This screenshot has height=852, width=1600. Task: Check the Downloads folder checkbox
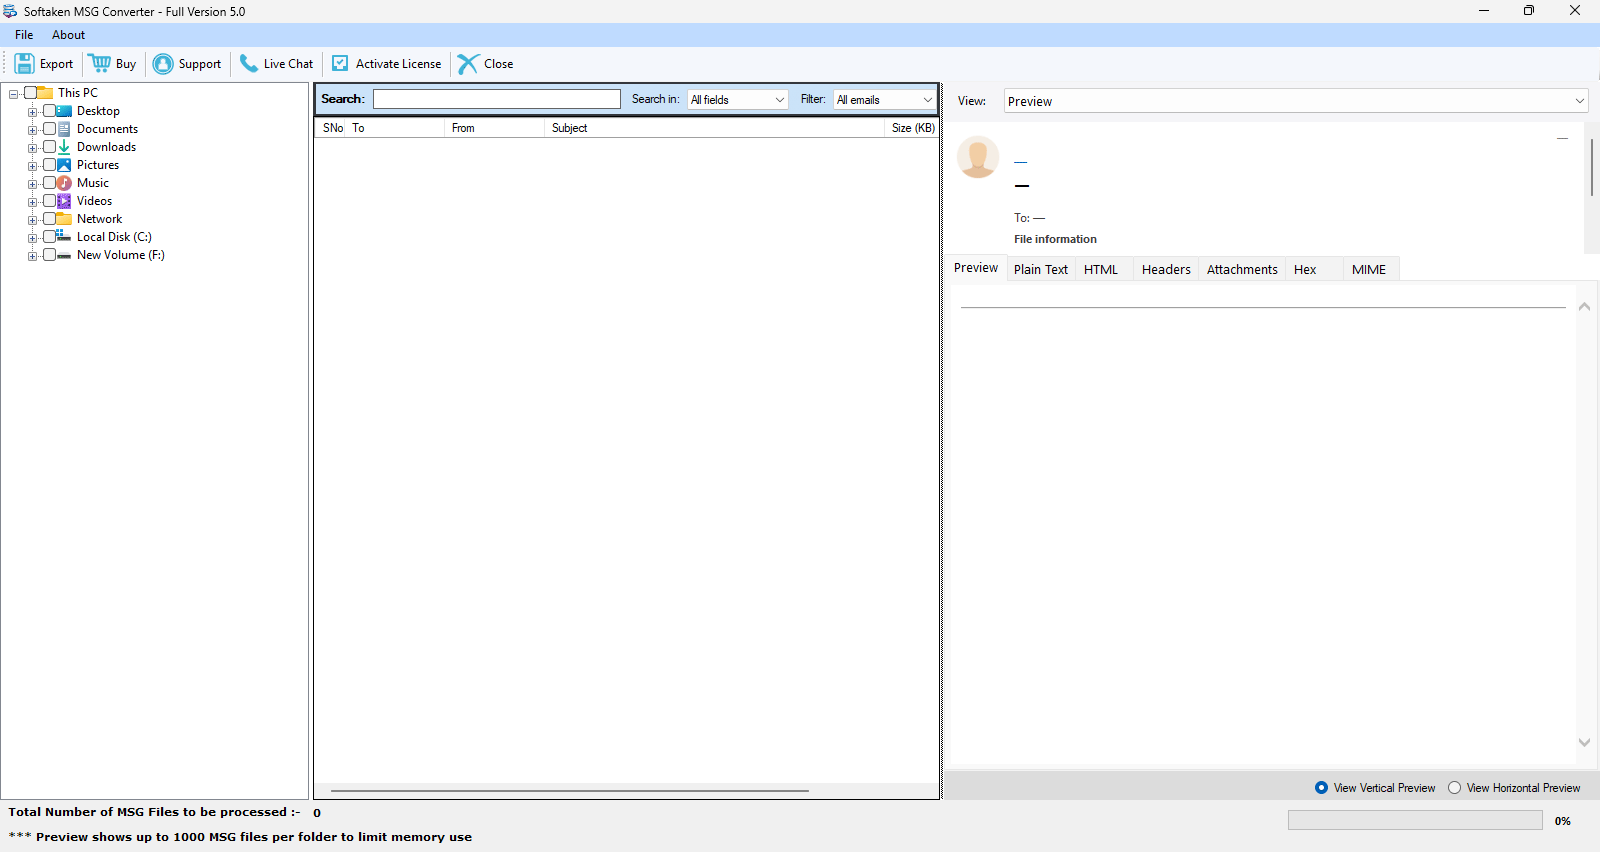[x=49, y=147]
